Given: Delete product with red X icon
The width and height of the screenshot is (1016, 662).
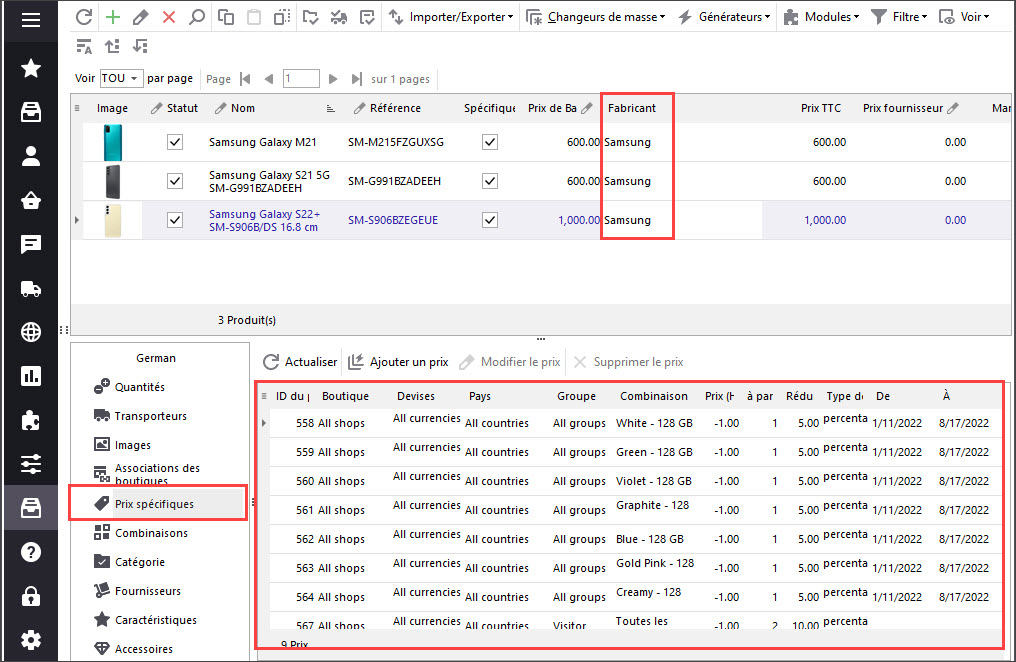Looking at the screenshot, I should [x=169, y=17].
